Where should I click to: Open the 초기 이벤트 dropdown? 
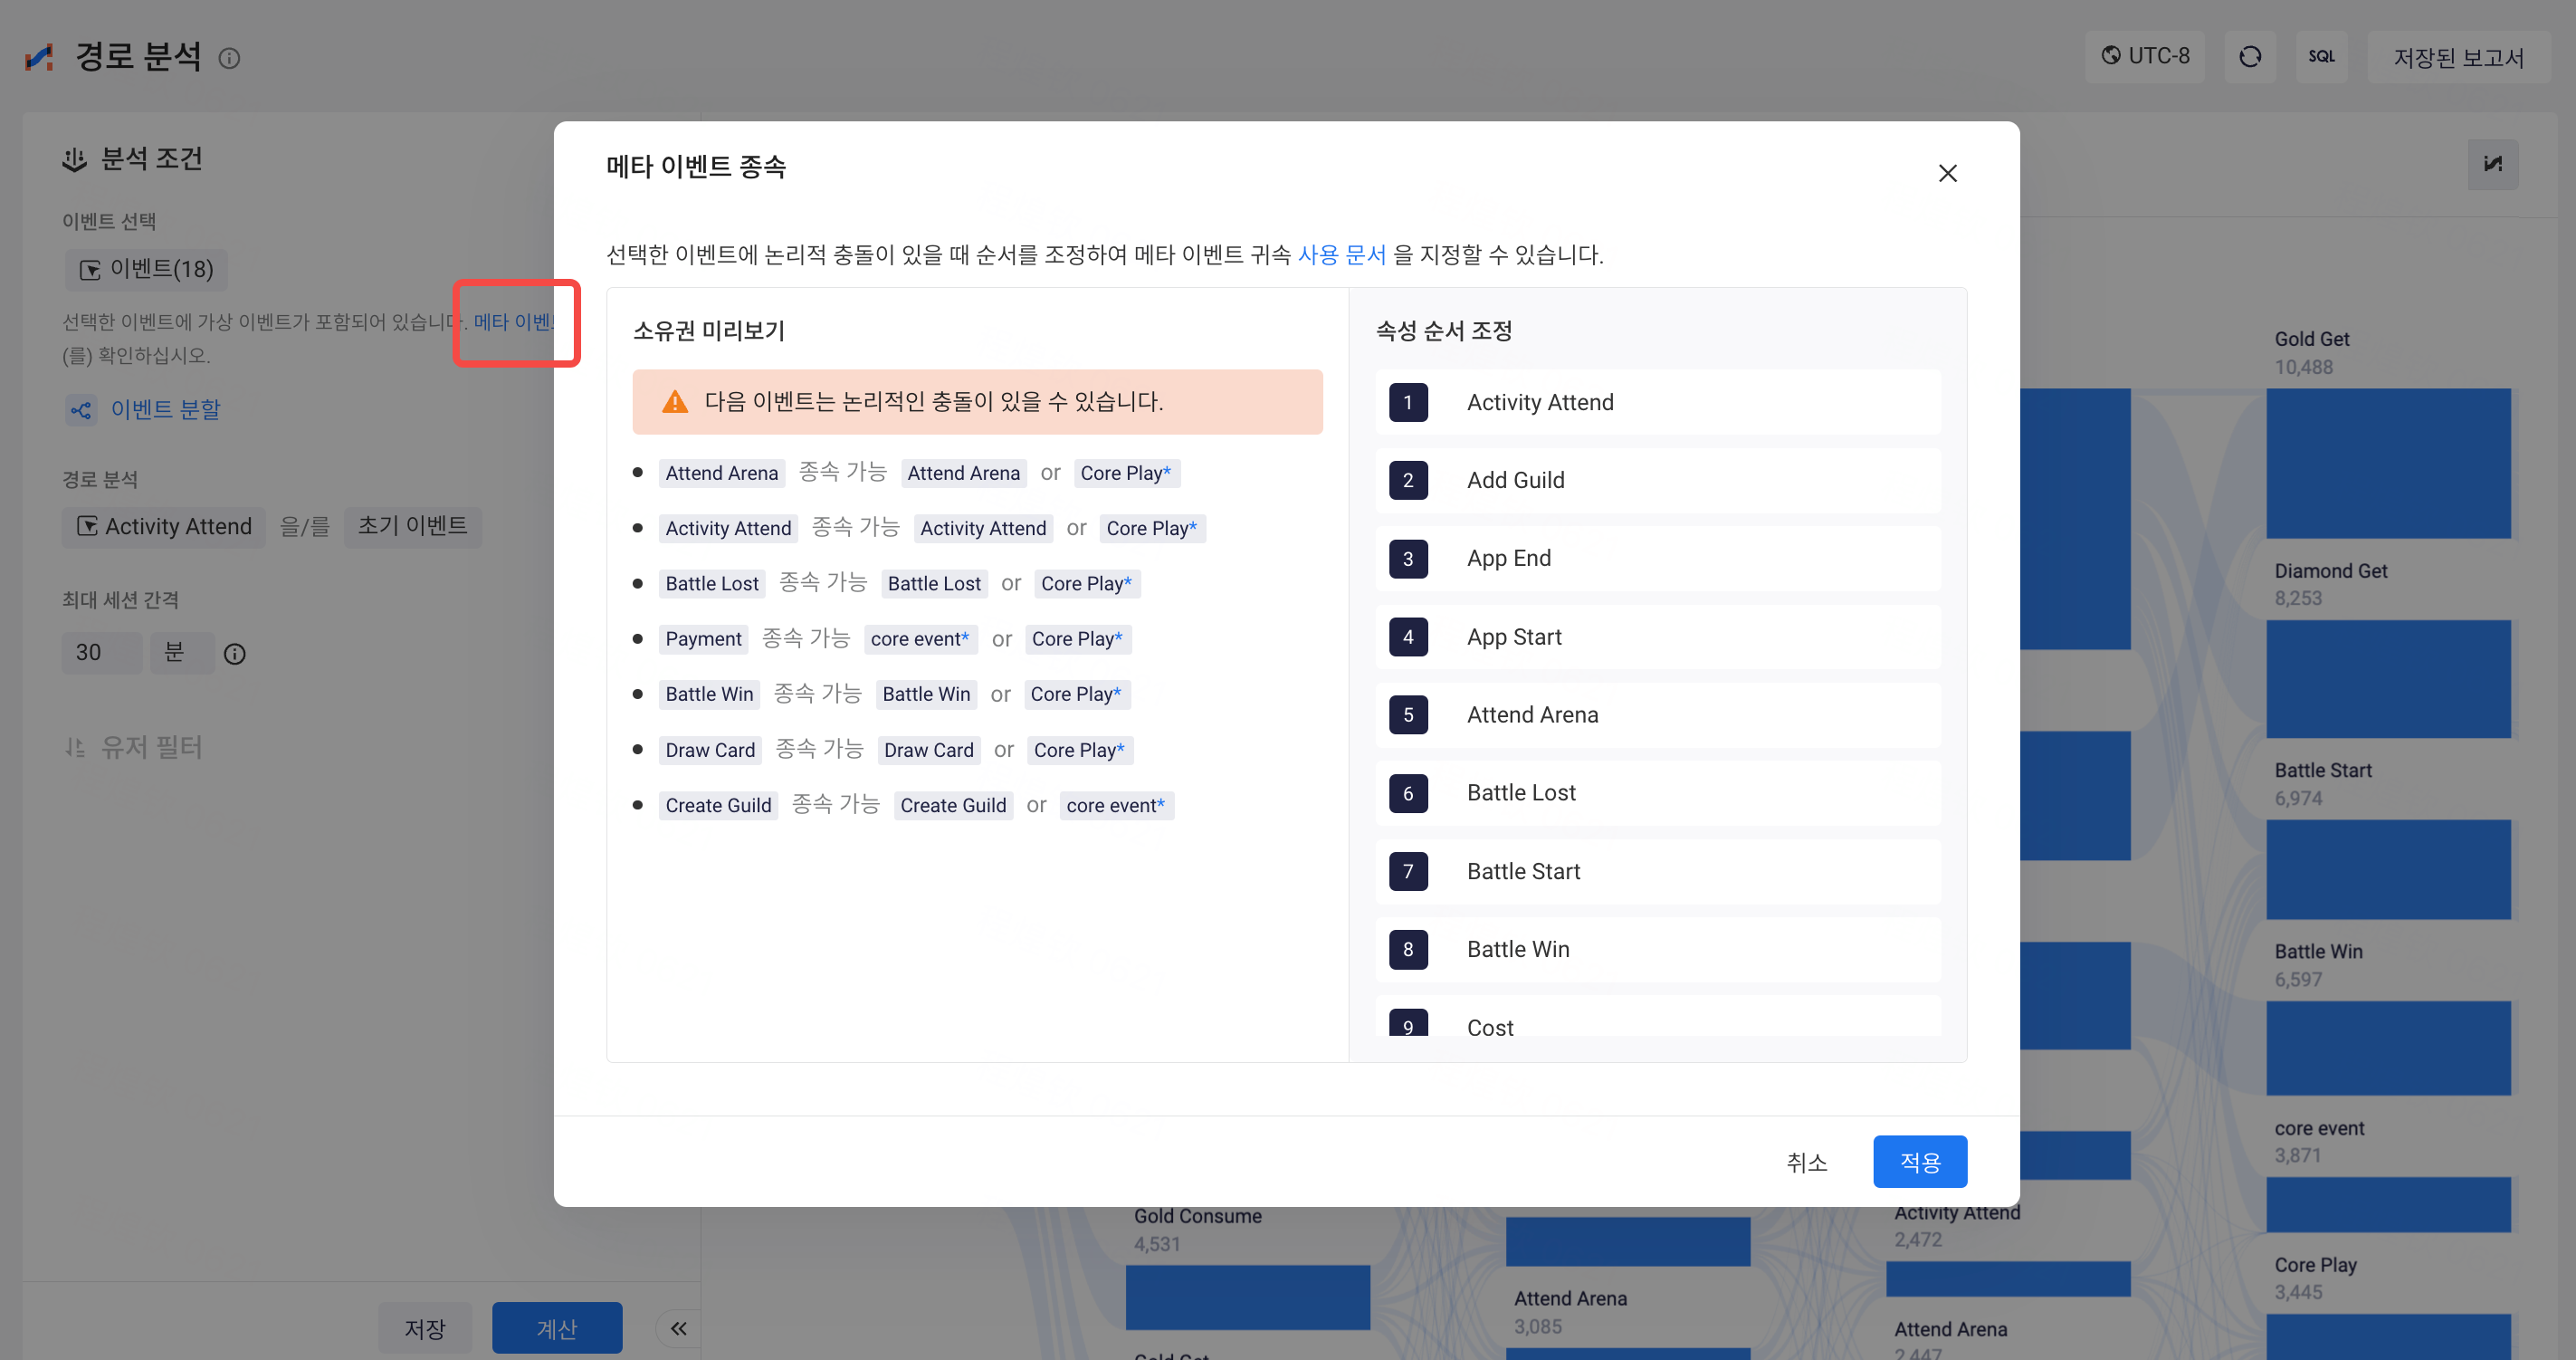(413, 527)
